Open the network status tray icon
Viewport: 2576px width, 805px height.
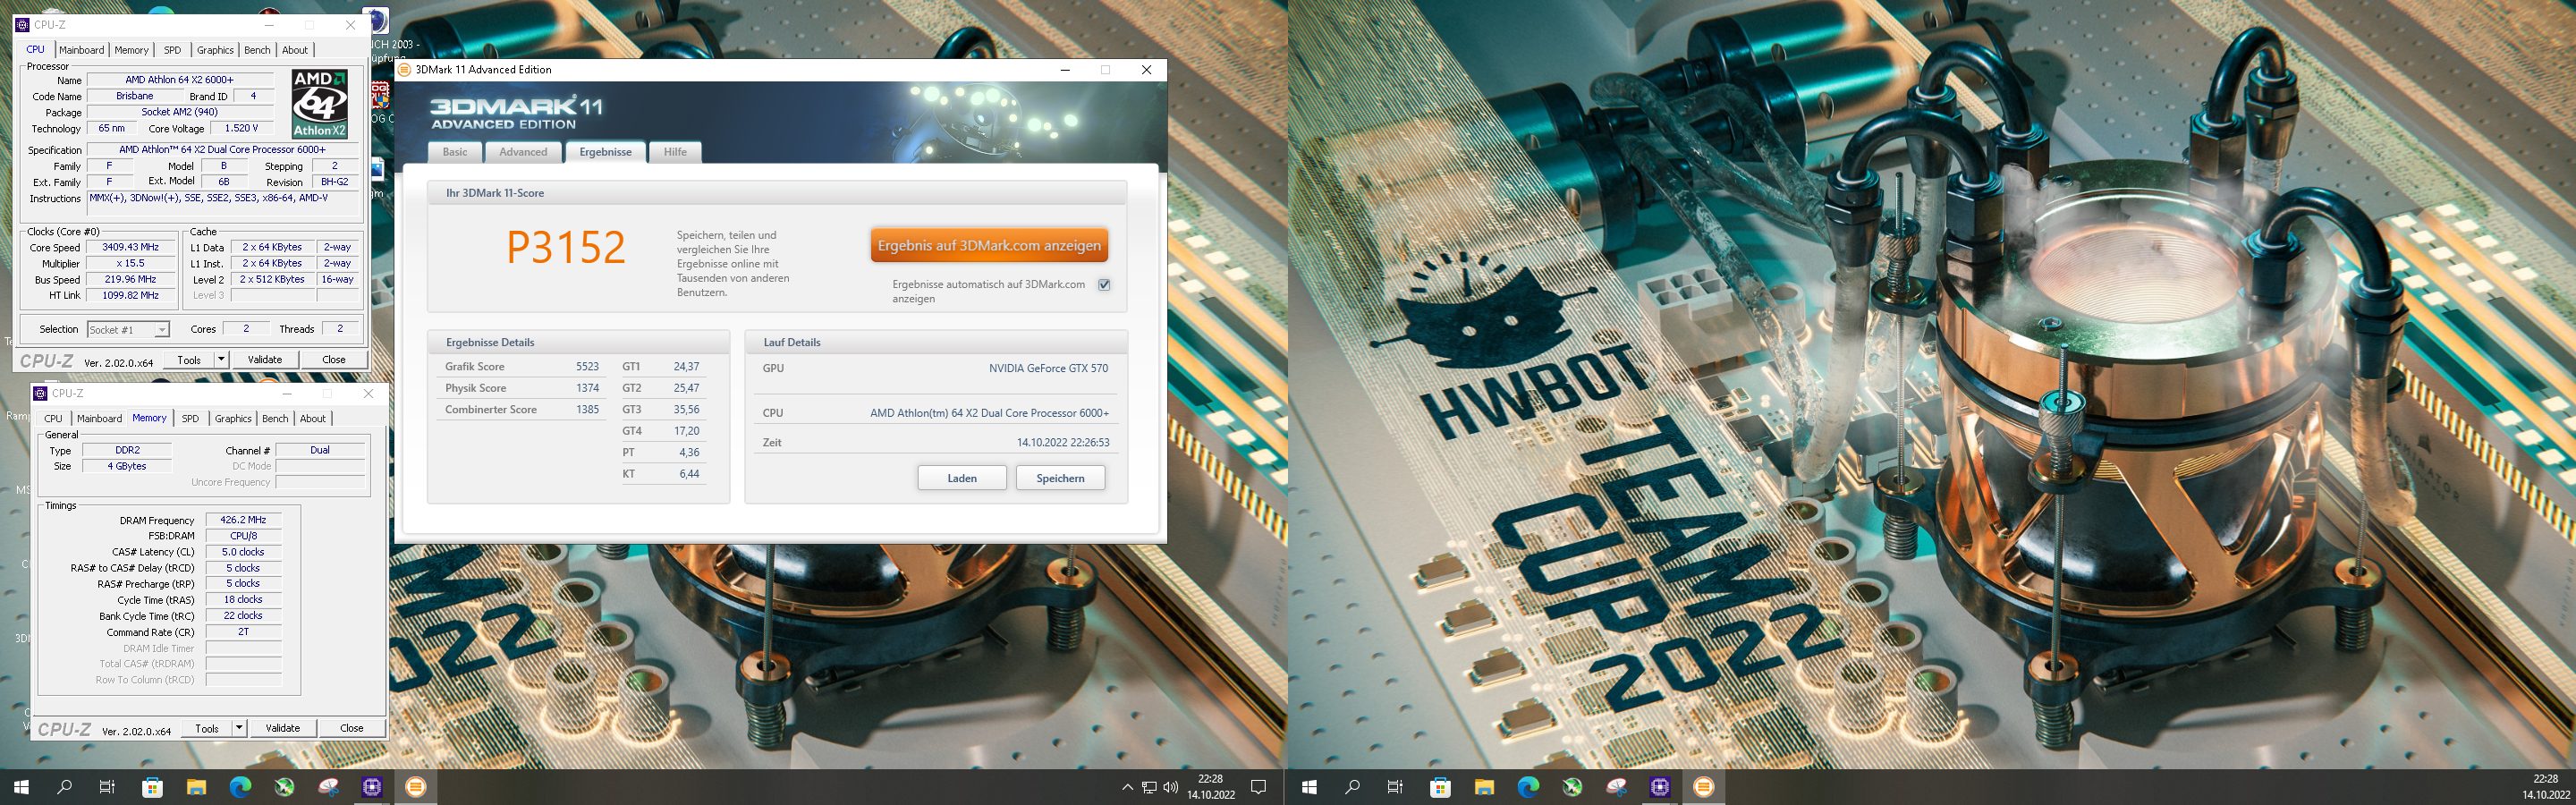(1149, 787)
